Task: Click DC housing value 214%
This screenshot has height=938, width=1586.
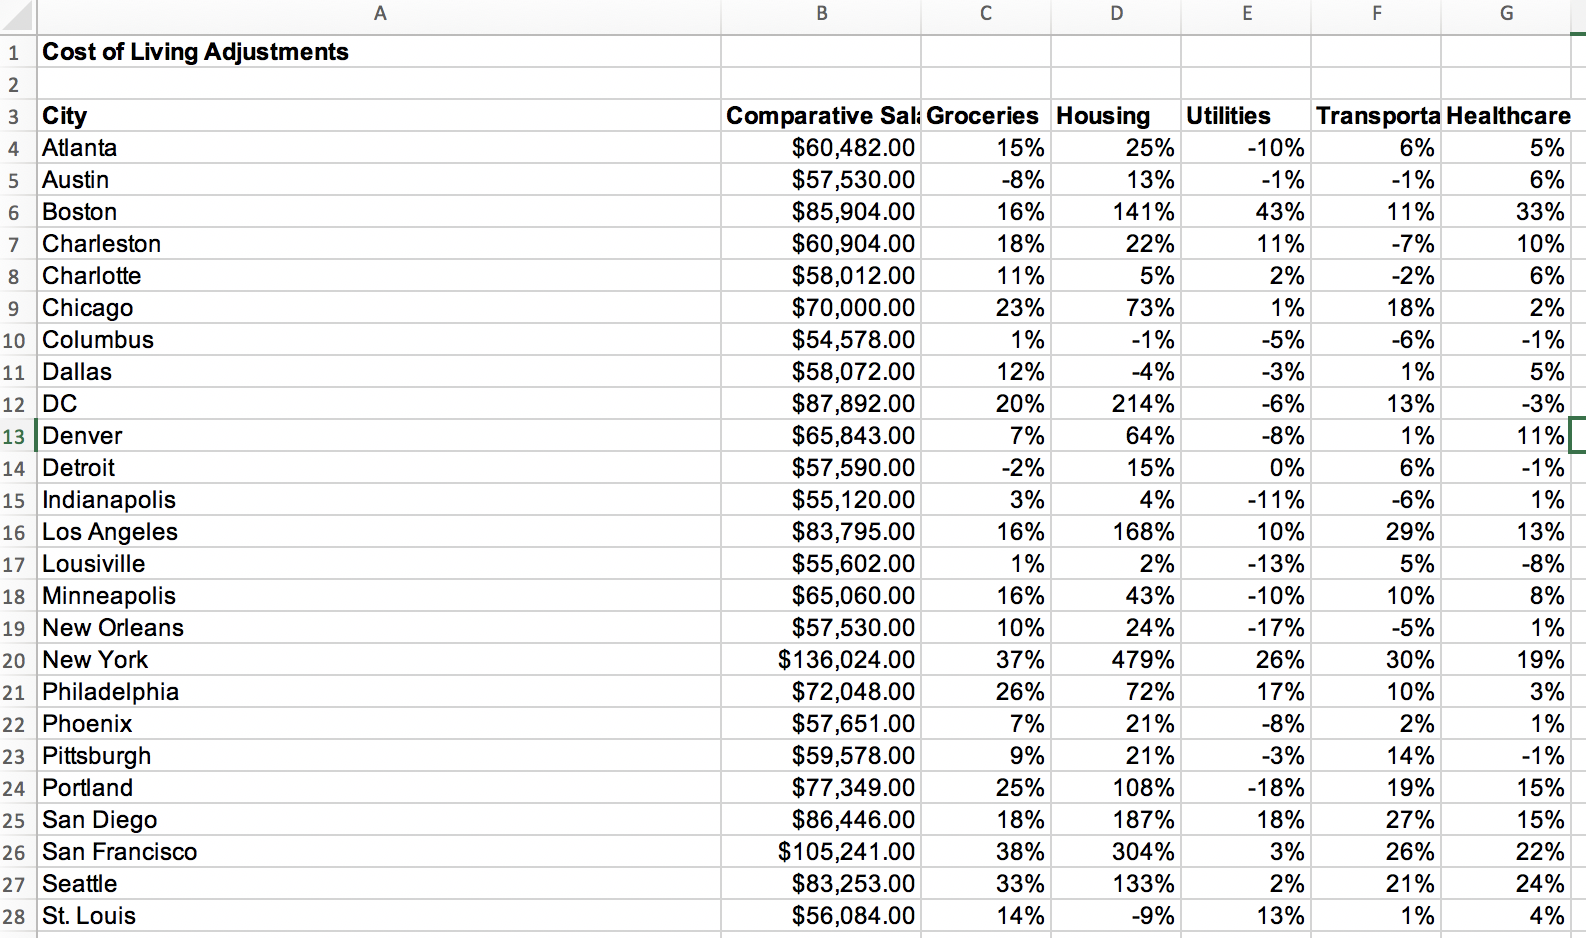Action: [1116, 404]
